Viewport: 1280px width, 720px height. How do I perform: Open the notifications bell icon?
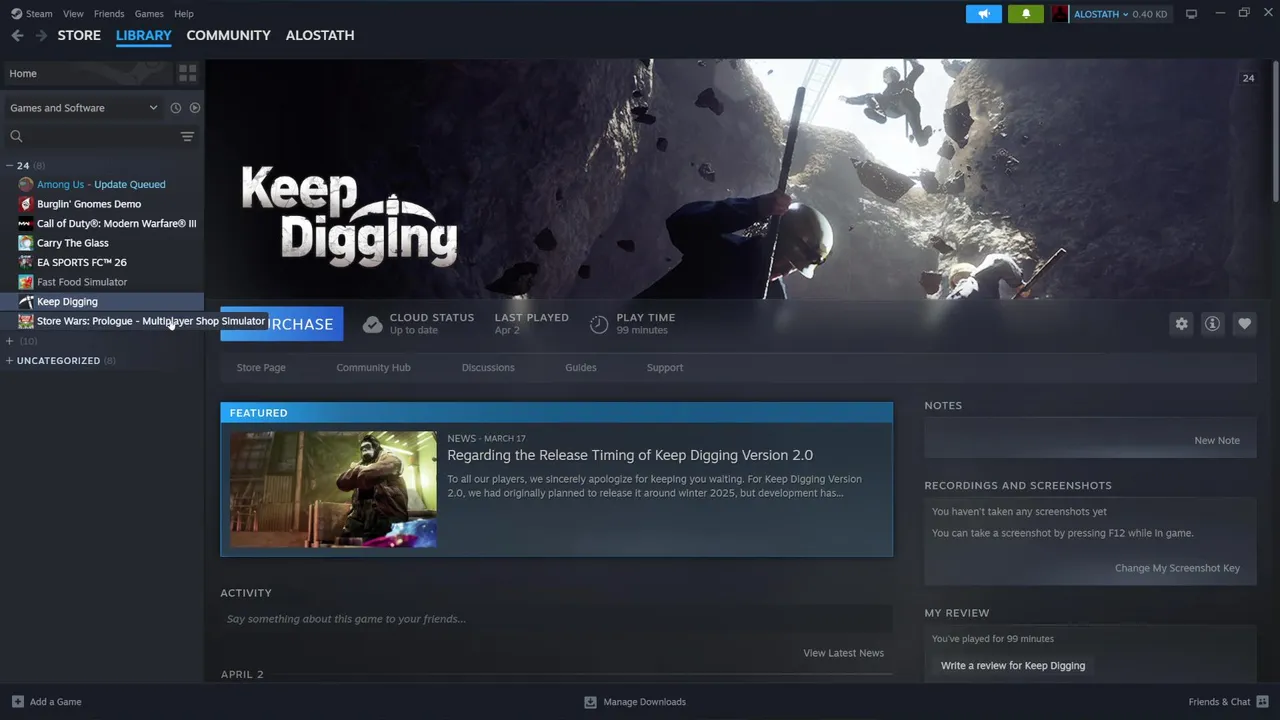point(1026,14)
